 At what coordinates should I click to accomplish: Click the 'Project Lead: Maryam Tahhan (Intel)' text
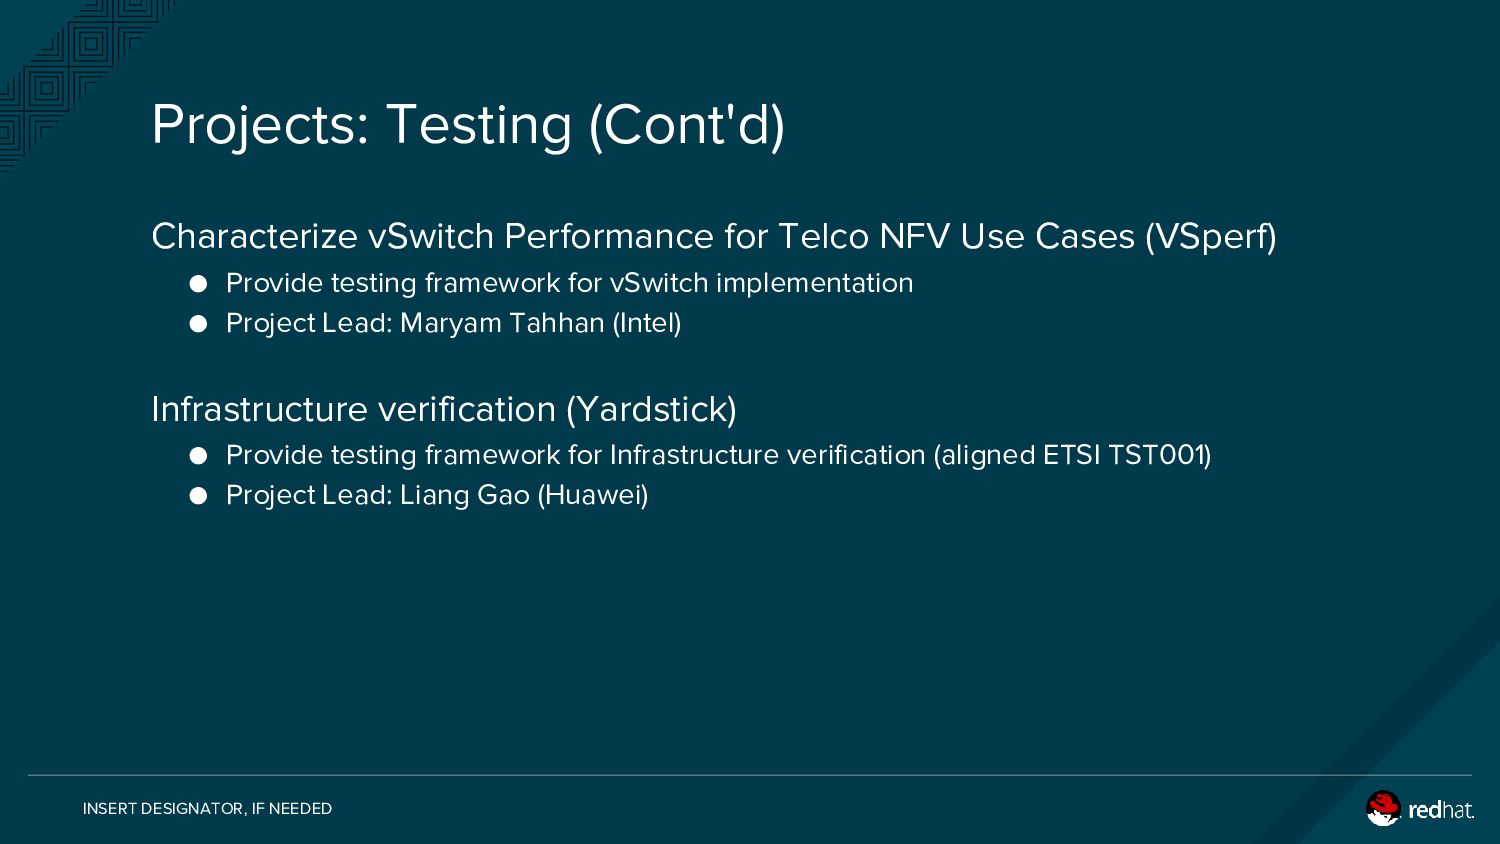coord(454,324)
